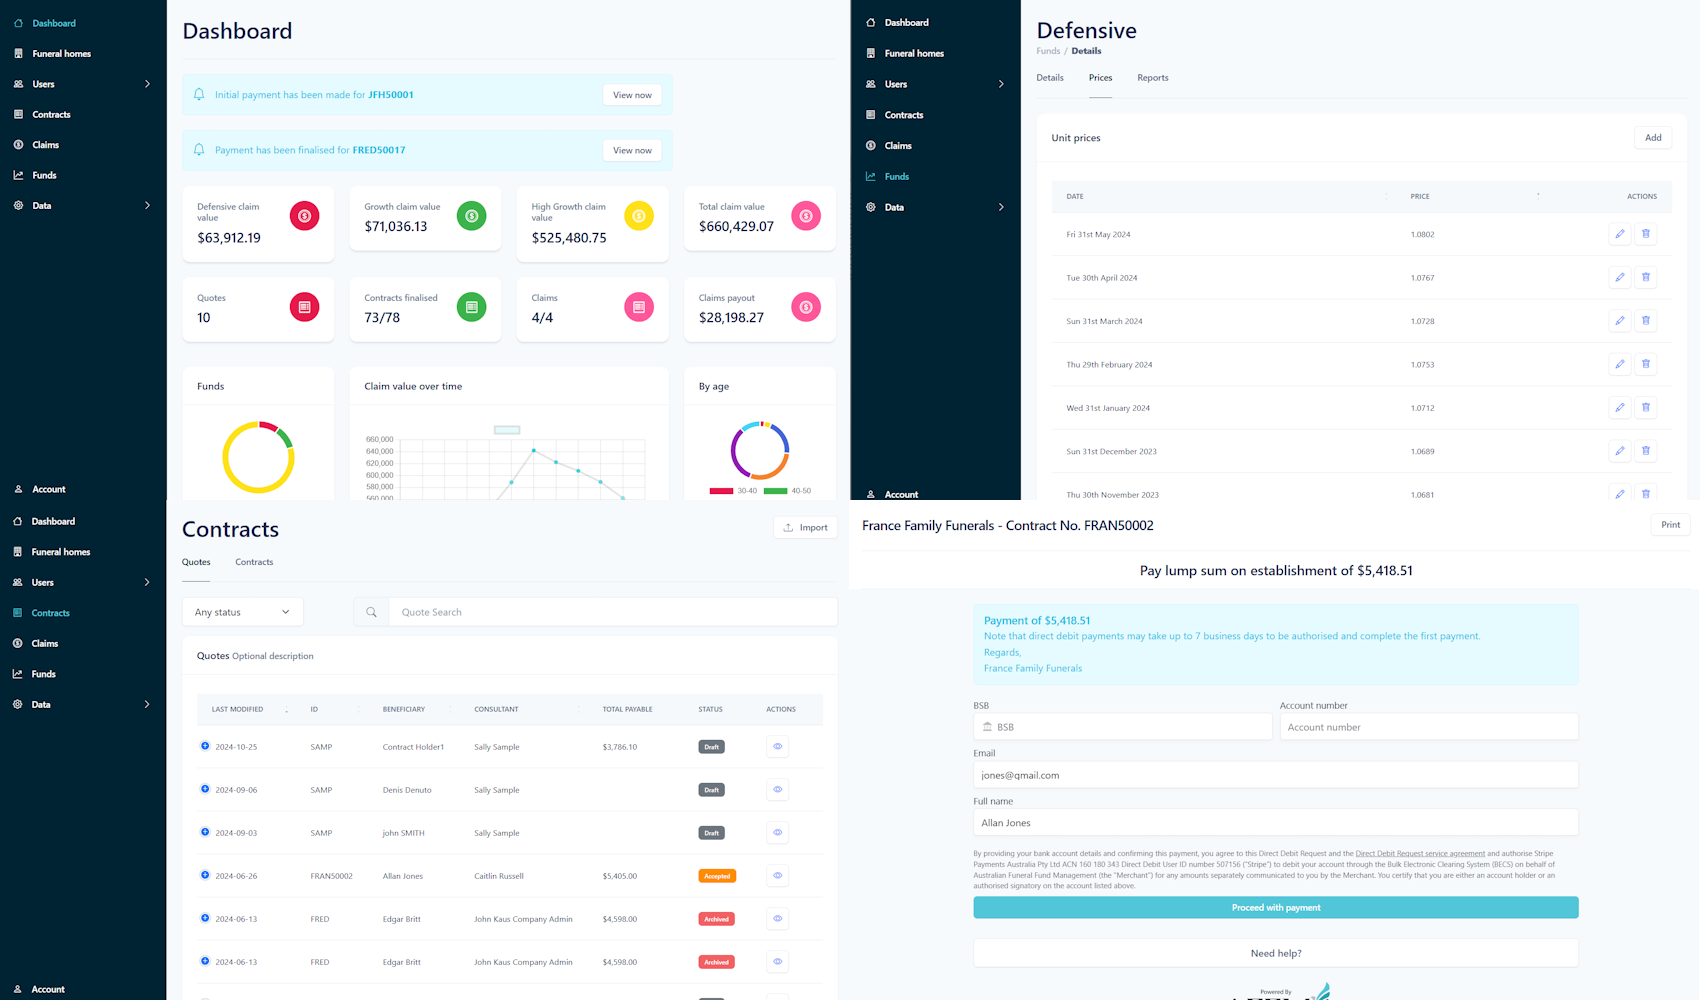Click Proceed with payment
This screenshot has height=1000, width=1700.
point(1276,907)
